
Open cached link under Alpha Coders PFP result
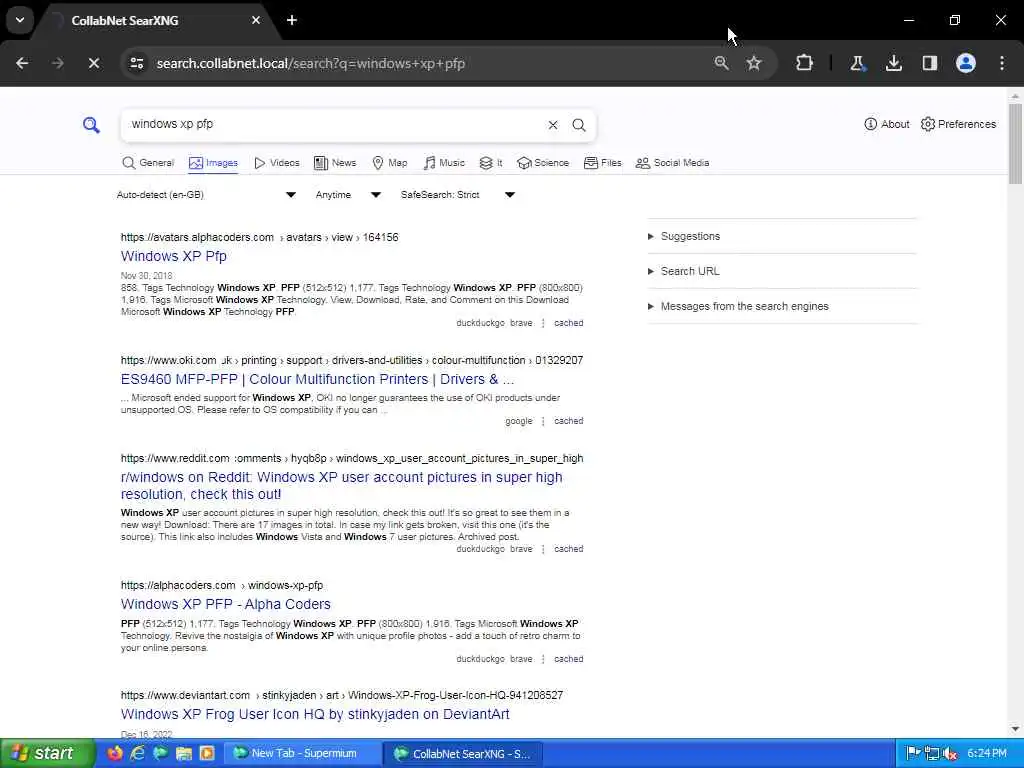(x=568, y=659)
